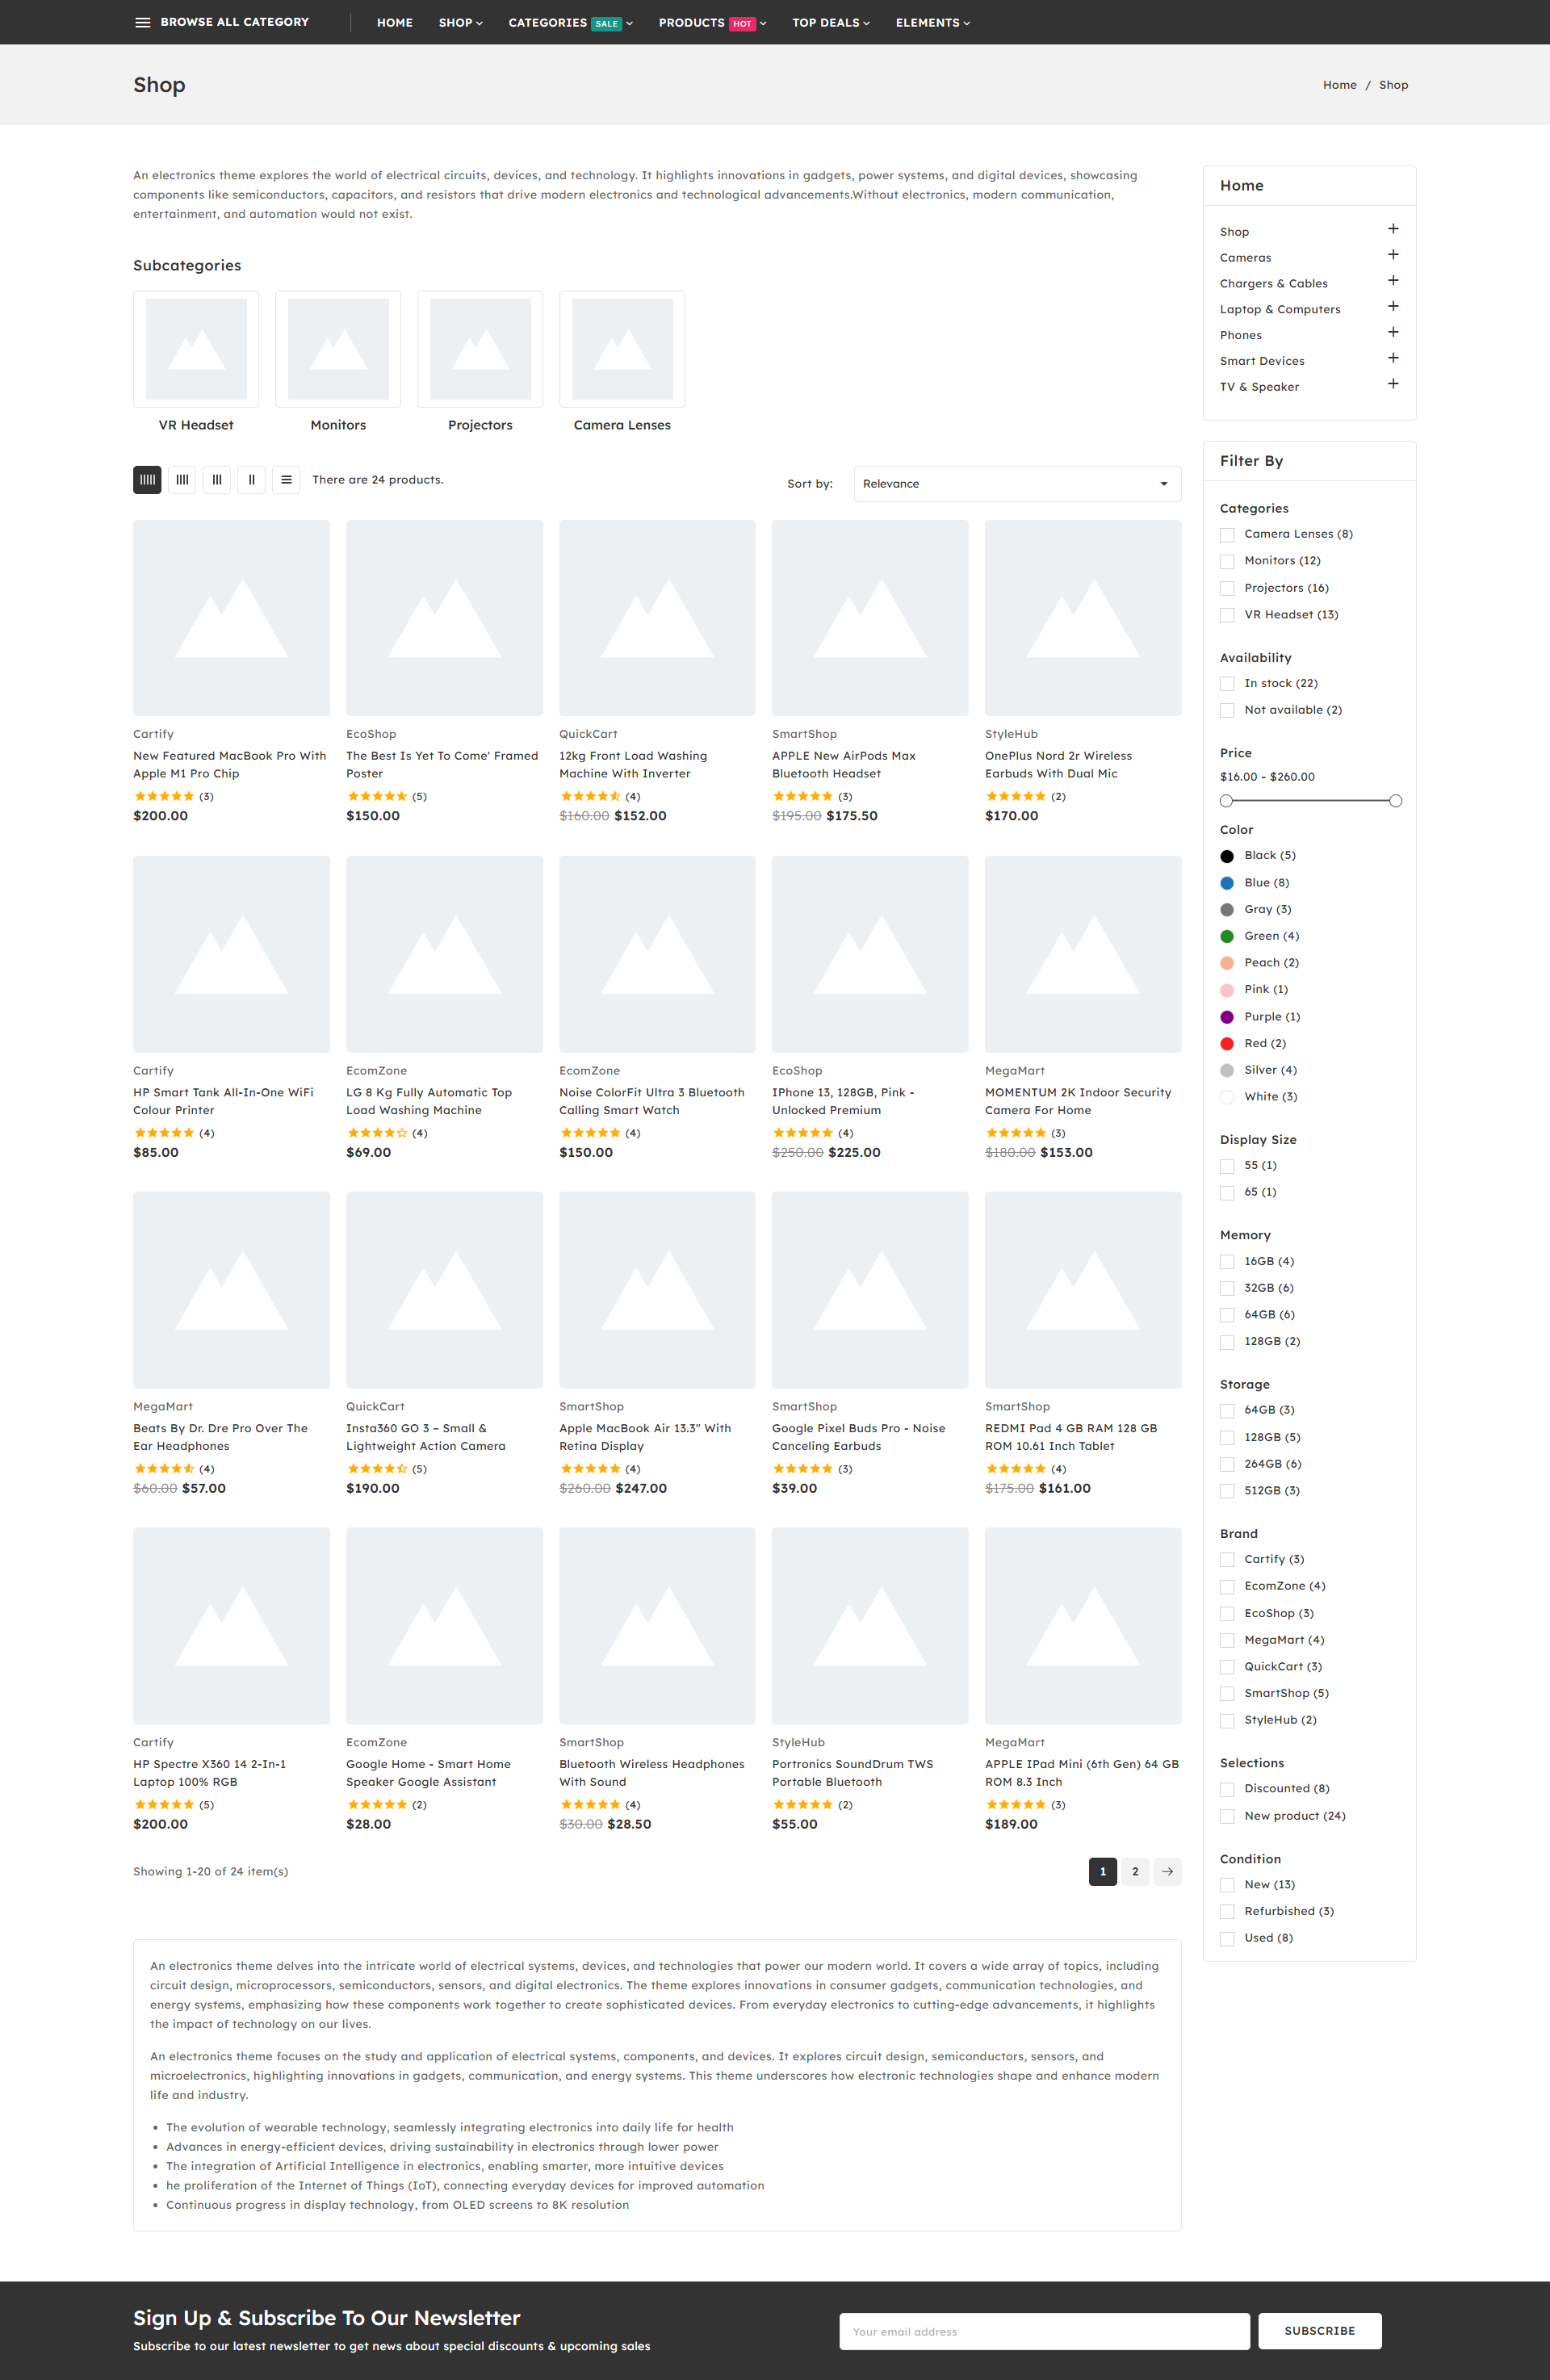Open HP Smart Tank printer product link

(x=223, y=1101)
